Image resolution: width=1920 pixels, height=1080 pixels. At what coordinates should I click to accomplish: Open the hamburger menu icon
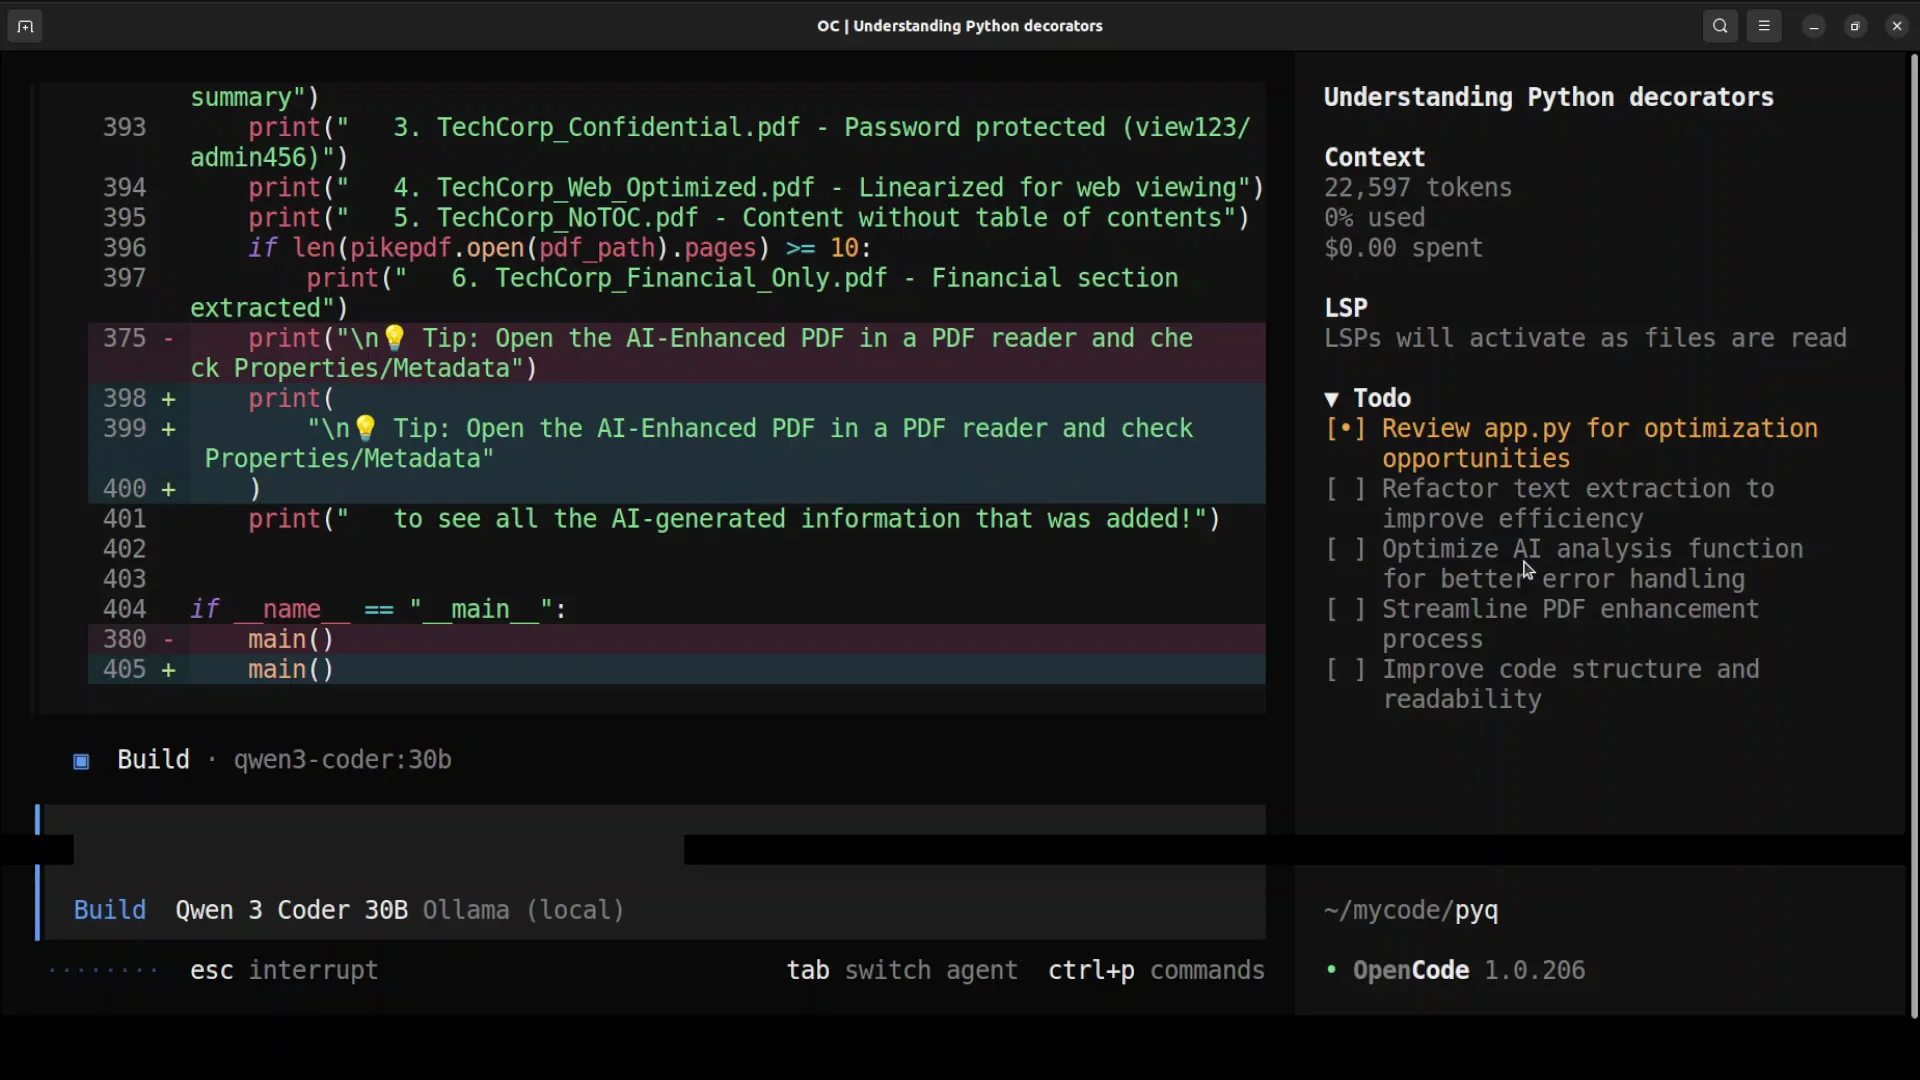[1765, 27]
